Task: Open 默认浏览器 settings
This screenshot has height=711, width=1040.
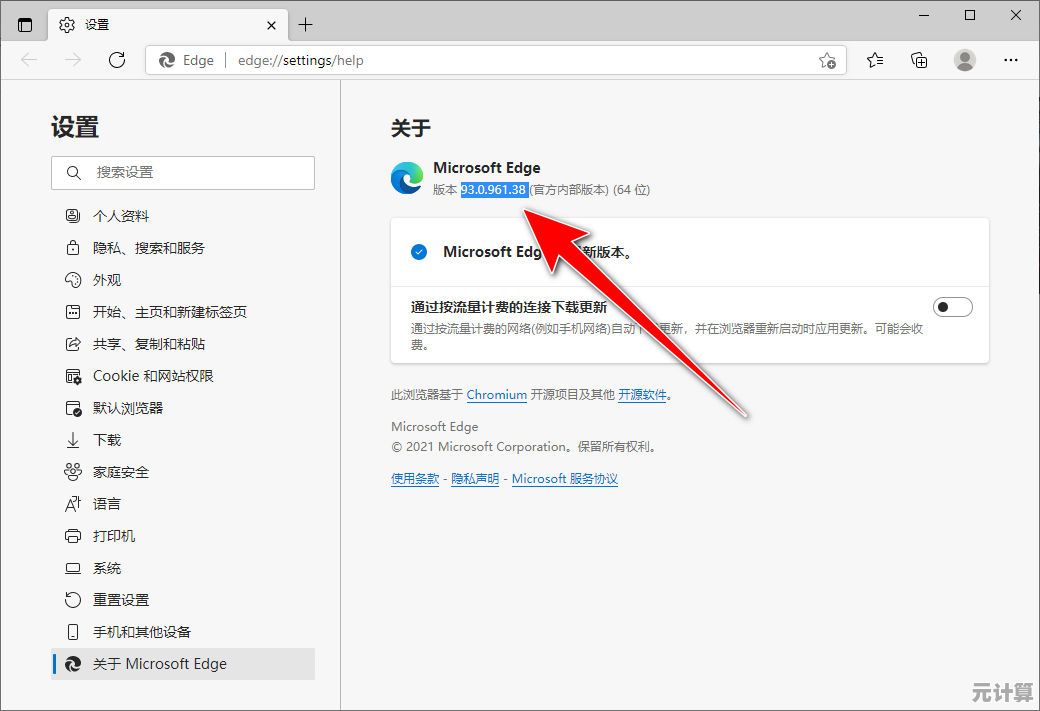Action: [183, 408]
